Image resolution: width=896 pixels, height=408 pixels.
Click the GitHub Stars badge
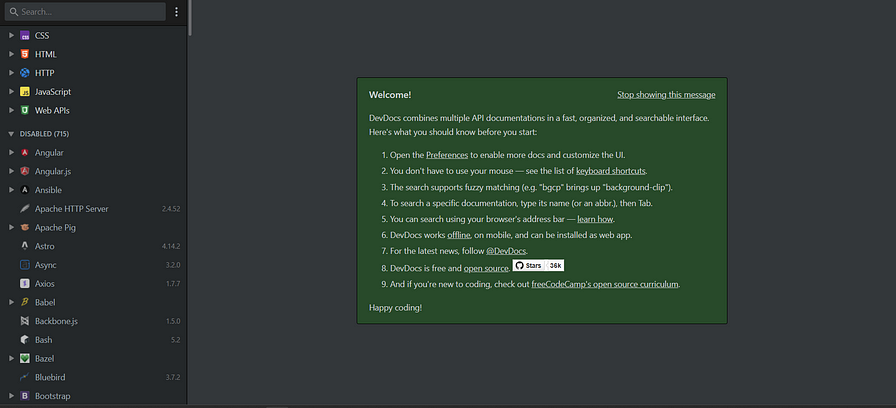point(538,266)
